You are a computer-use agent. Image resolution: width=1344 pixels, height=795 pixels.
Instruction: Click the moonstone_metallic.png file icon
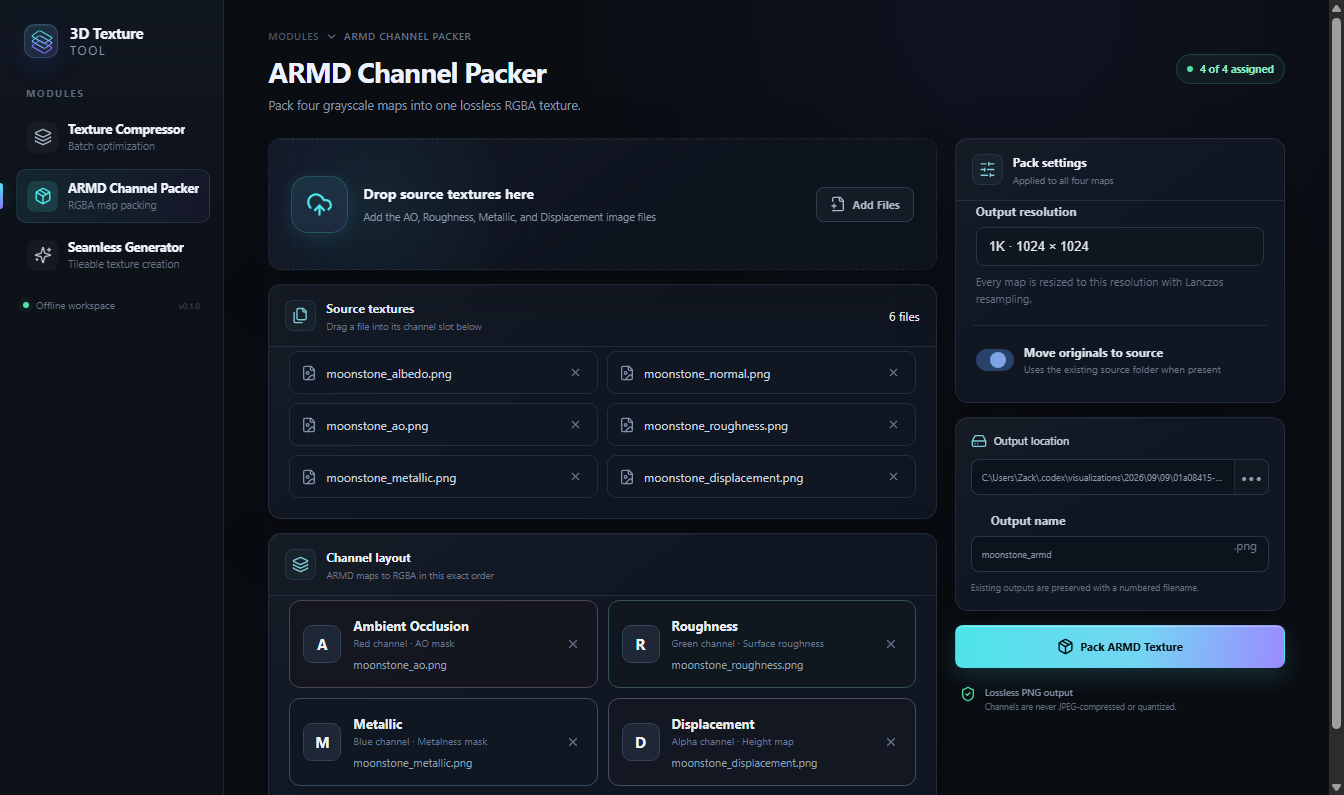(309, 477)
